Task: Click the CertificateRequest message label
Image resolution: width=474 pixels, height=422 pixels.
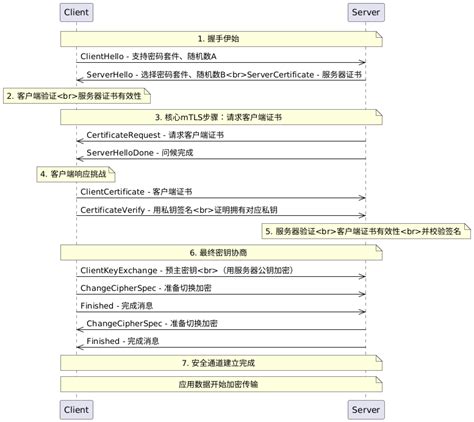Action: coord(155,135)
